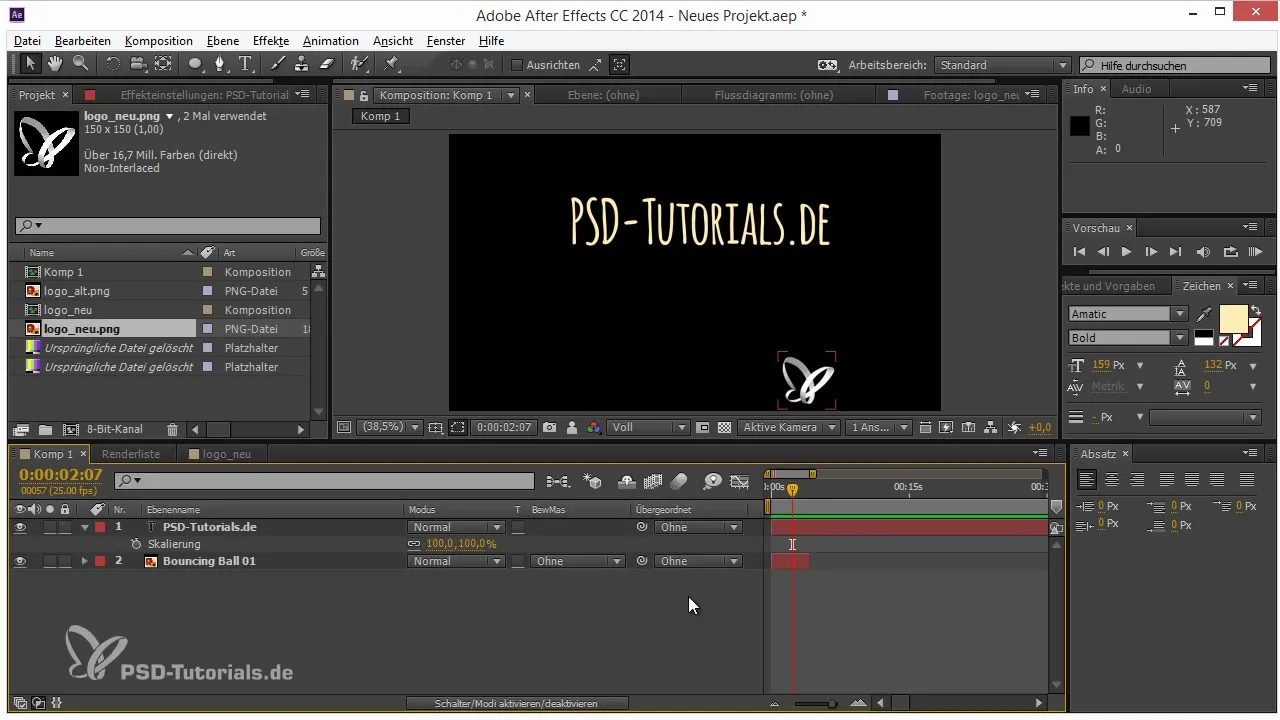Toggle the transparency grid icon
Image resolution: width=1280 pixels, height=720 pixels.
pos(725,427)
